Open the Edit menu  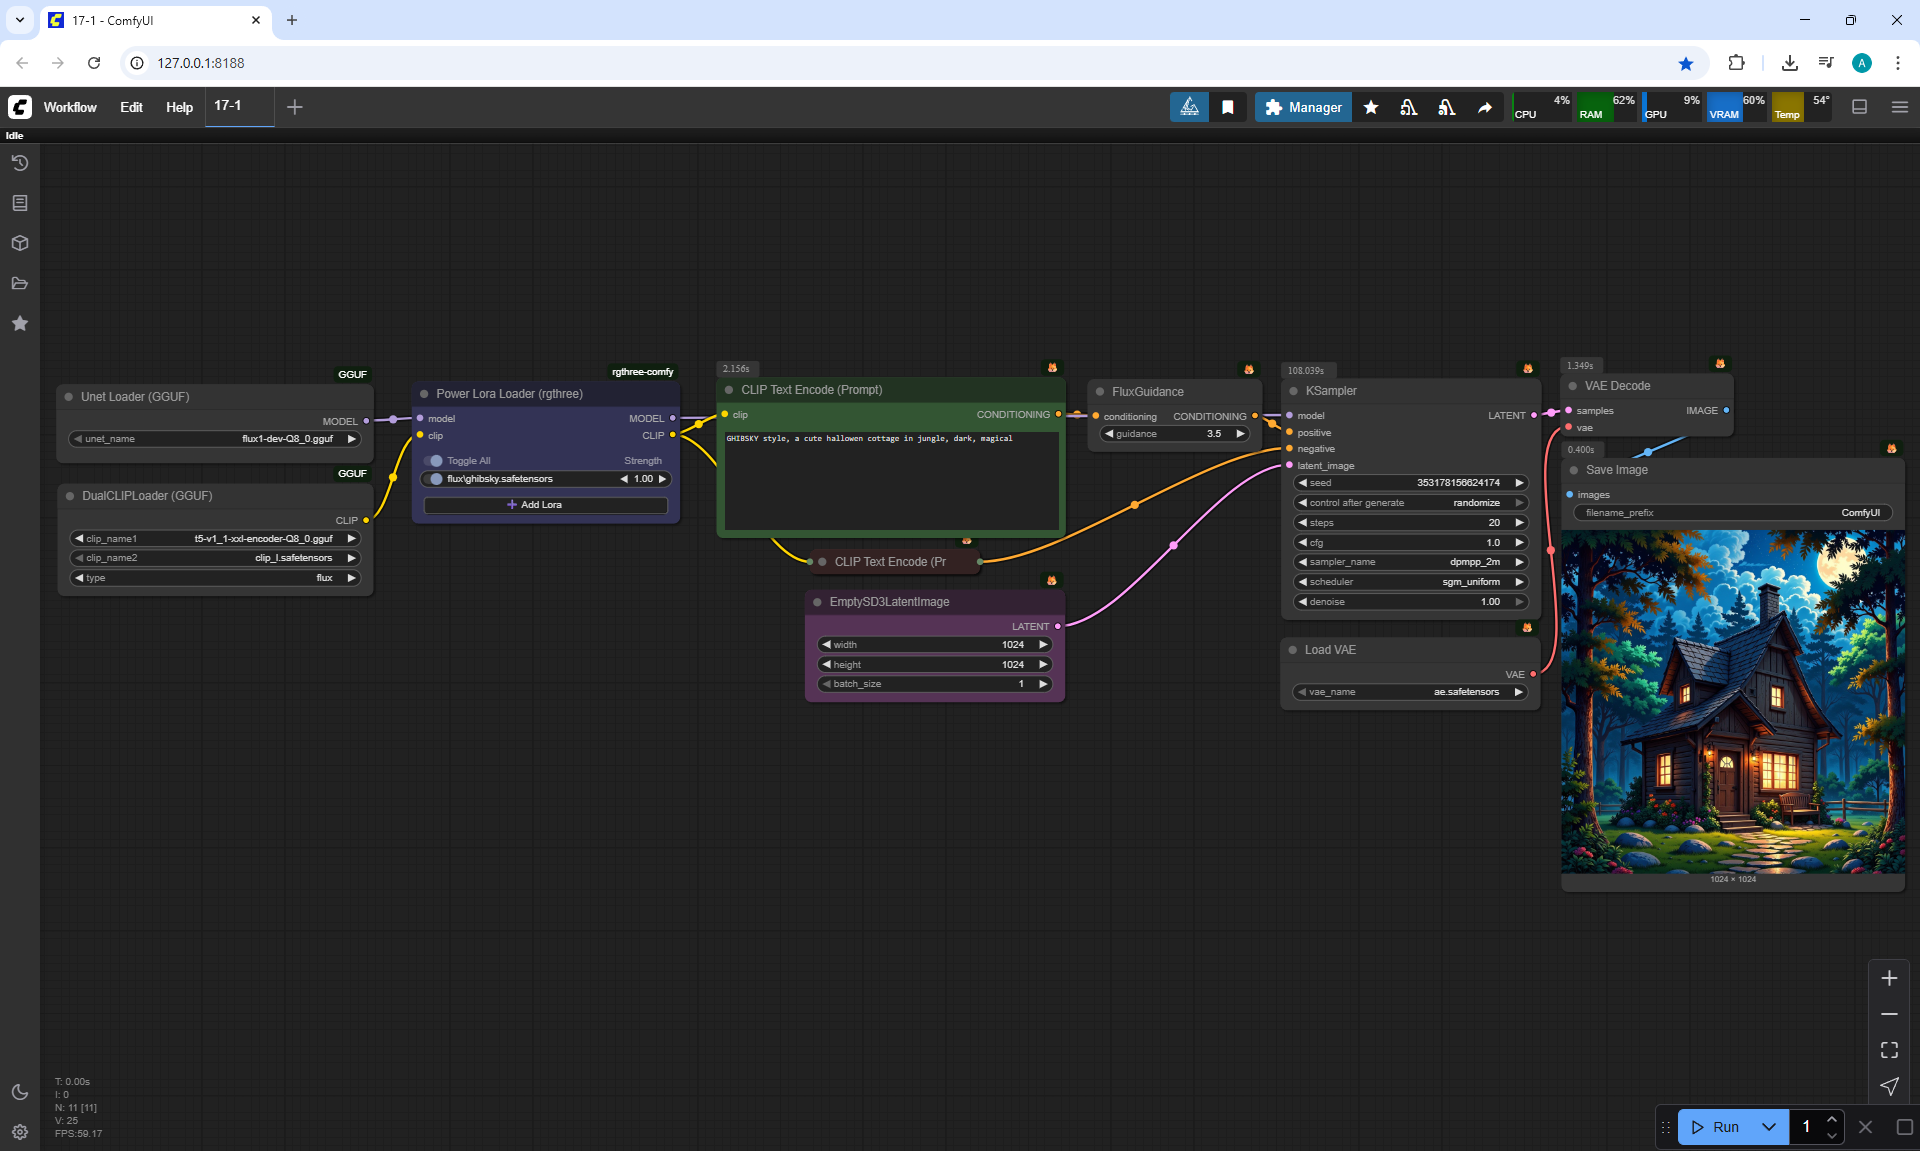[x=131, y=107]
